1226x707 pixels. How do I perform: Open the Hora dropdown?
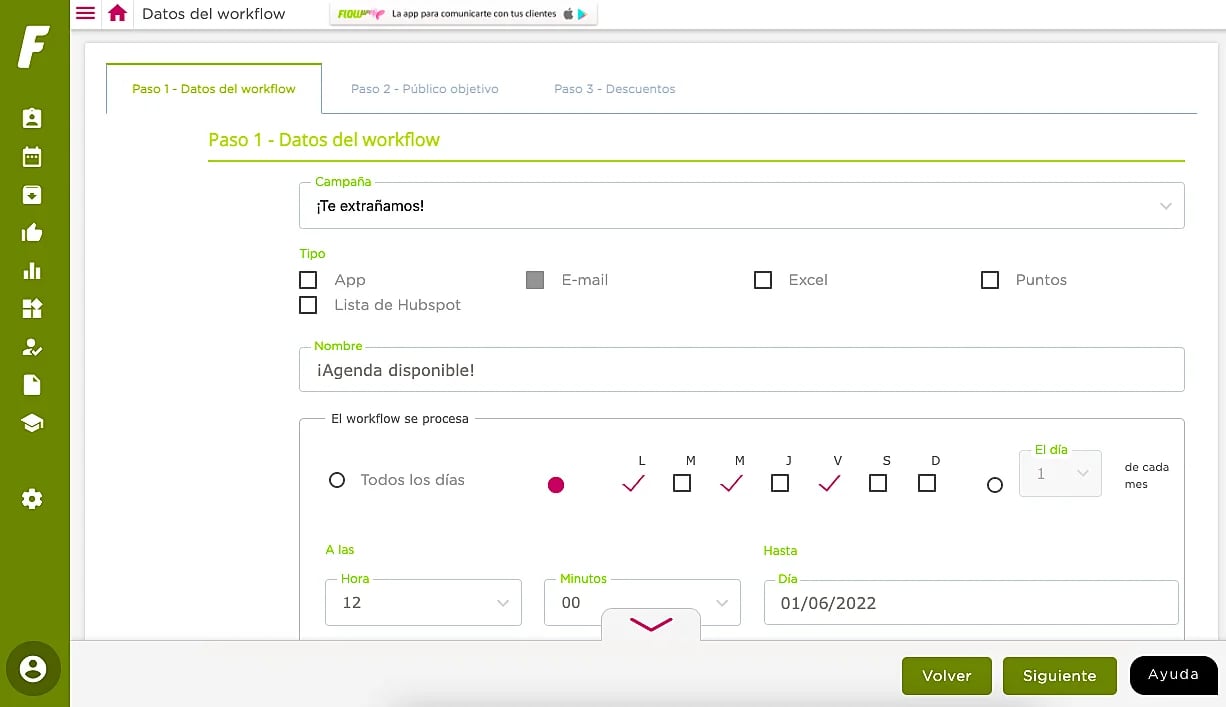tap(423, 603)
